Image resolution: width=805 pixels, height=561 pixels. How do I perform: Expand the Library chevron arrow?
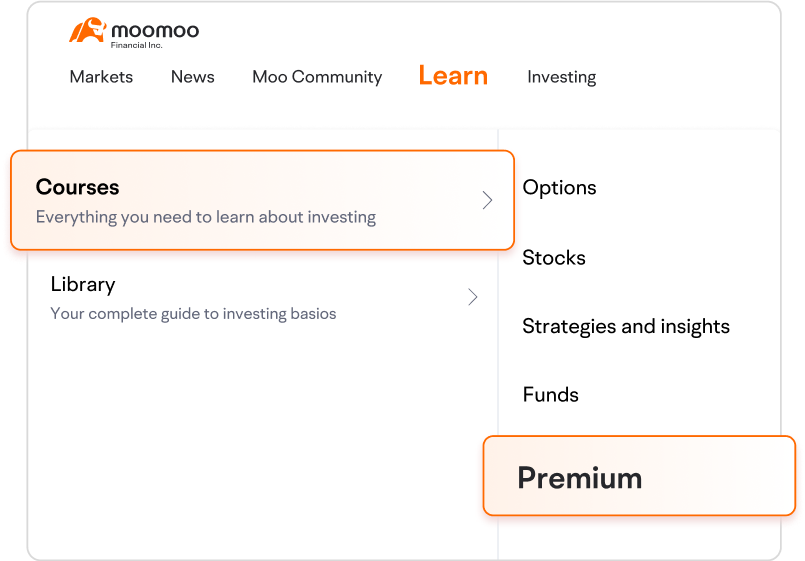click(473, 297)
